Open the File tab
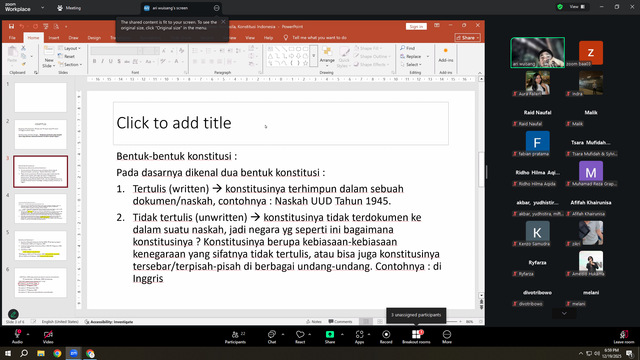This screenshot has width=640, height=360. click(12, 38)
